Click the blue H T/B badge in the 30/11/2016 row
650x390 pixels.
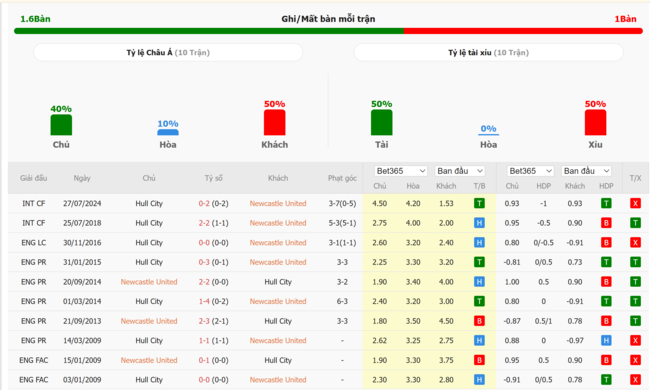click(x=479, y=242)
